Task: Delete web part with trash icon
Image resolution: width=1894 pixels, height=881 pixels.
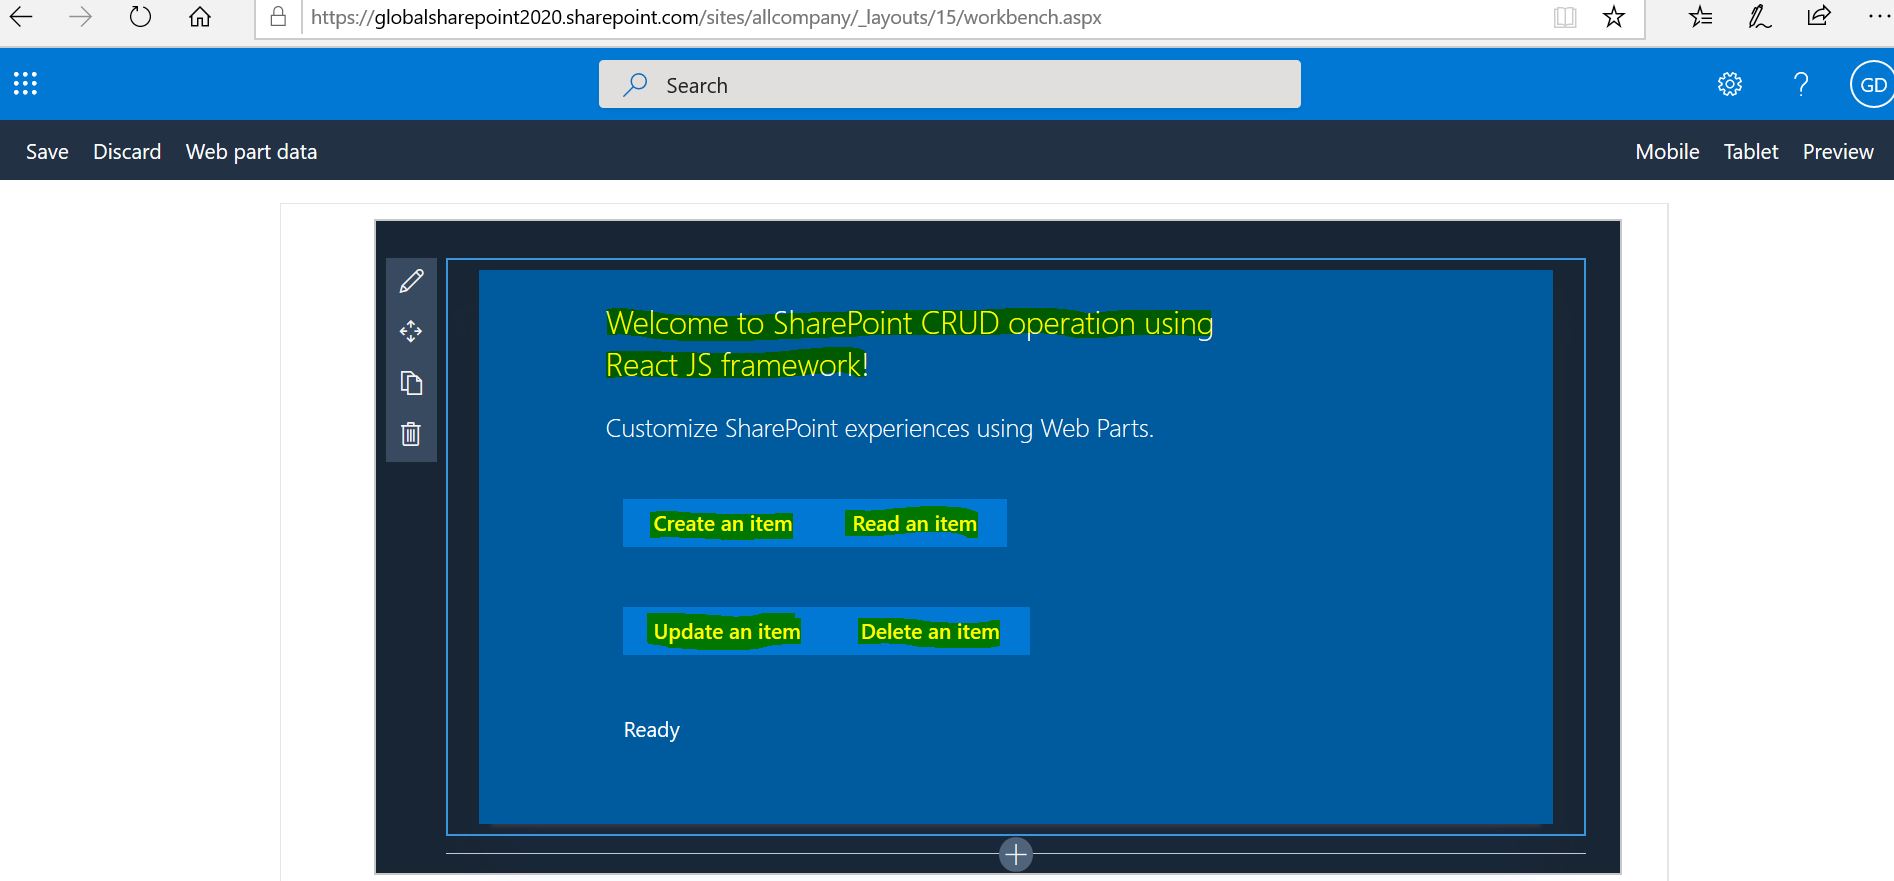Action: 411,434
